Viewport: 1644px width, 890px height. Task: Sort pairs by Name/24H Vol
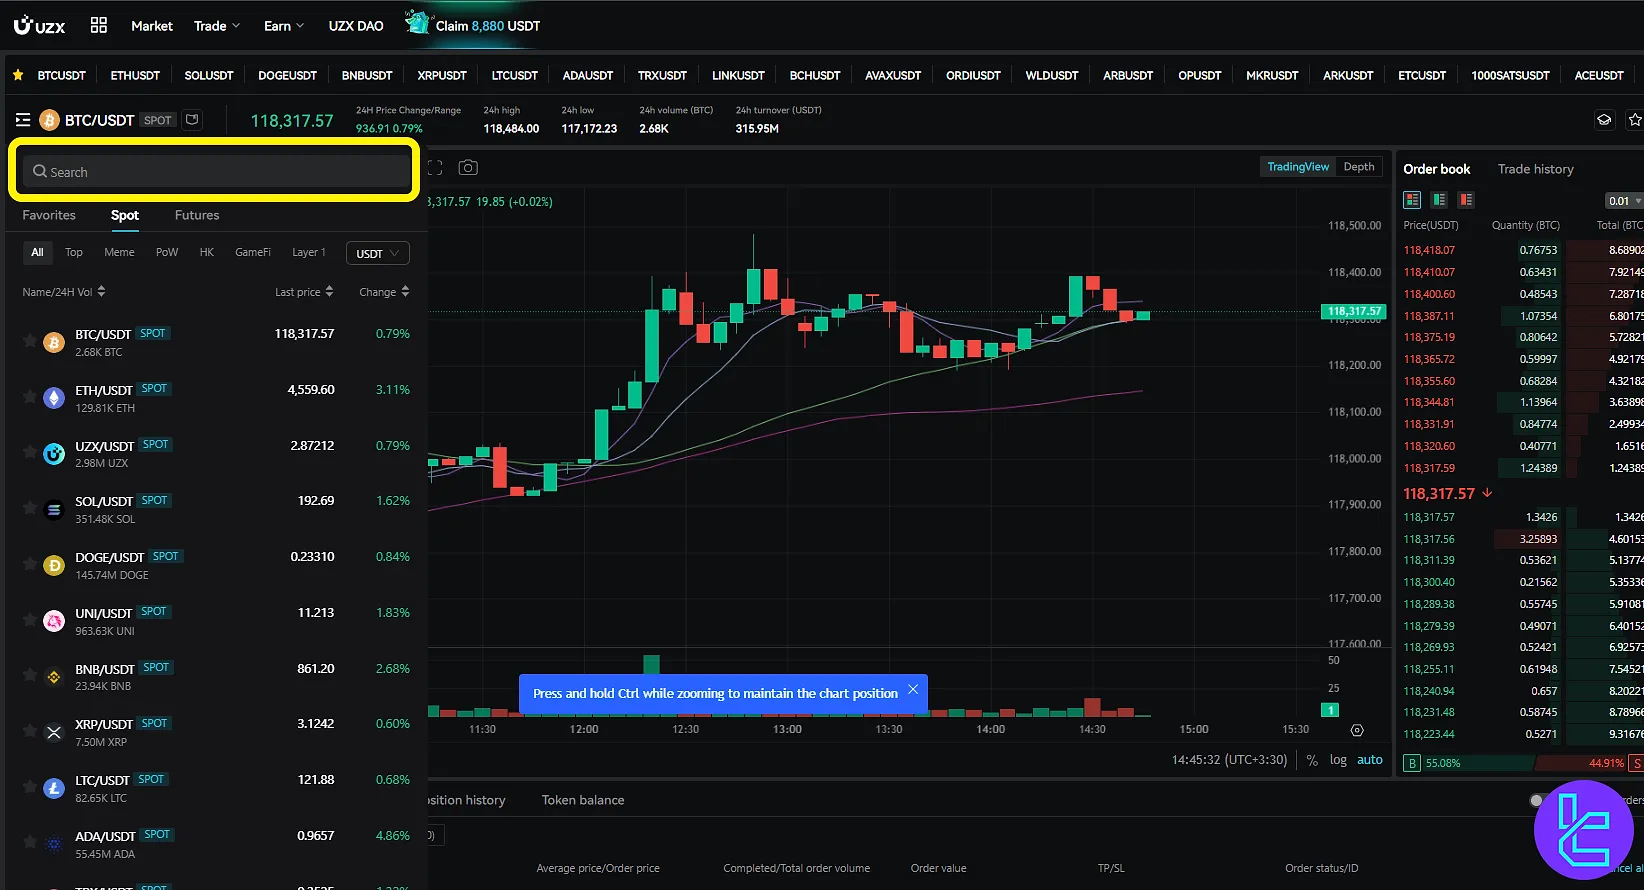64,292
